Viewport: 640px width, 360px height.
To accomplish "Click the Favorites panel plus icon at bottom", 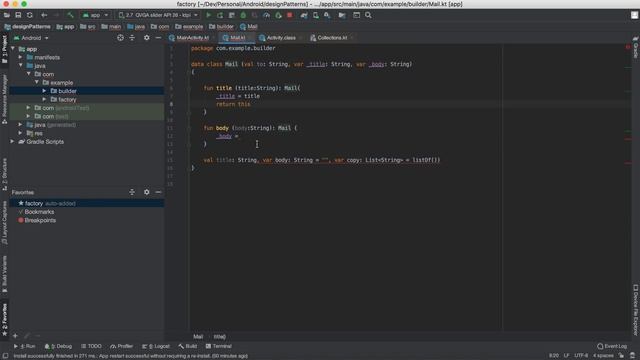I will 15,336.
